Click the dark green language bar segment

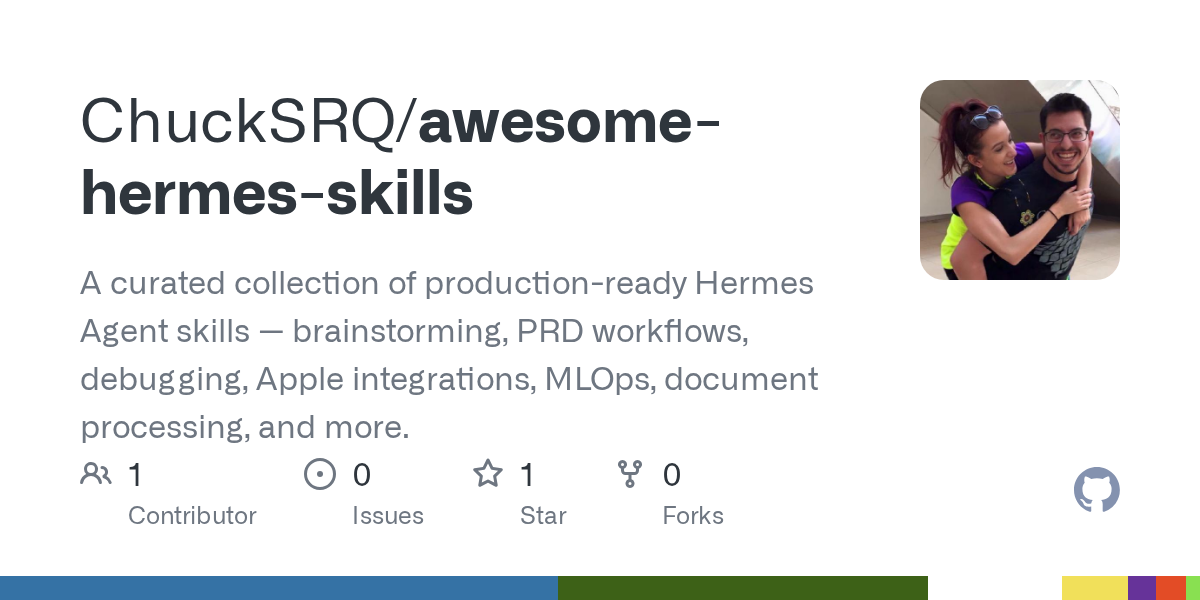[742, 588]
